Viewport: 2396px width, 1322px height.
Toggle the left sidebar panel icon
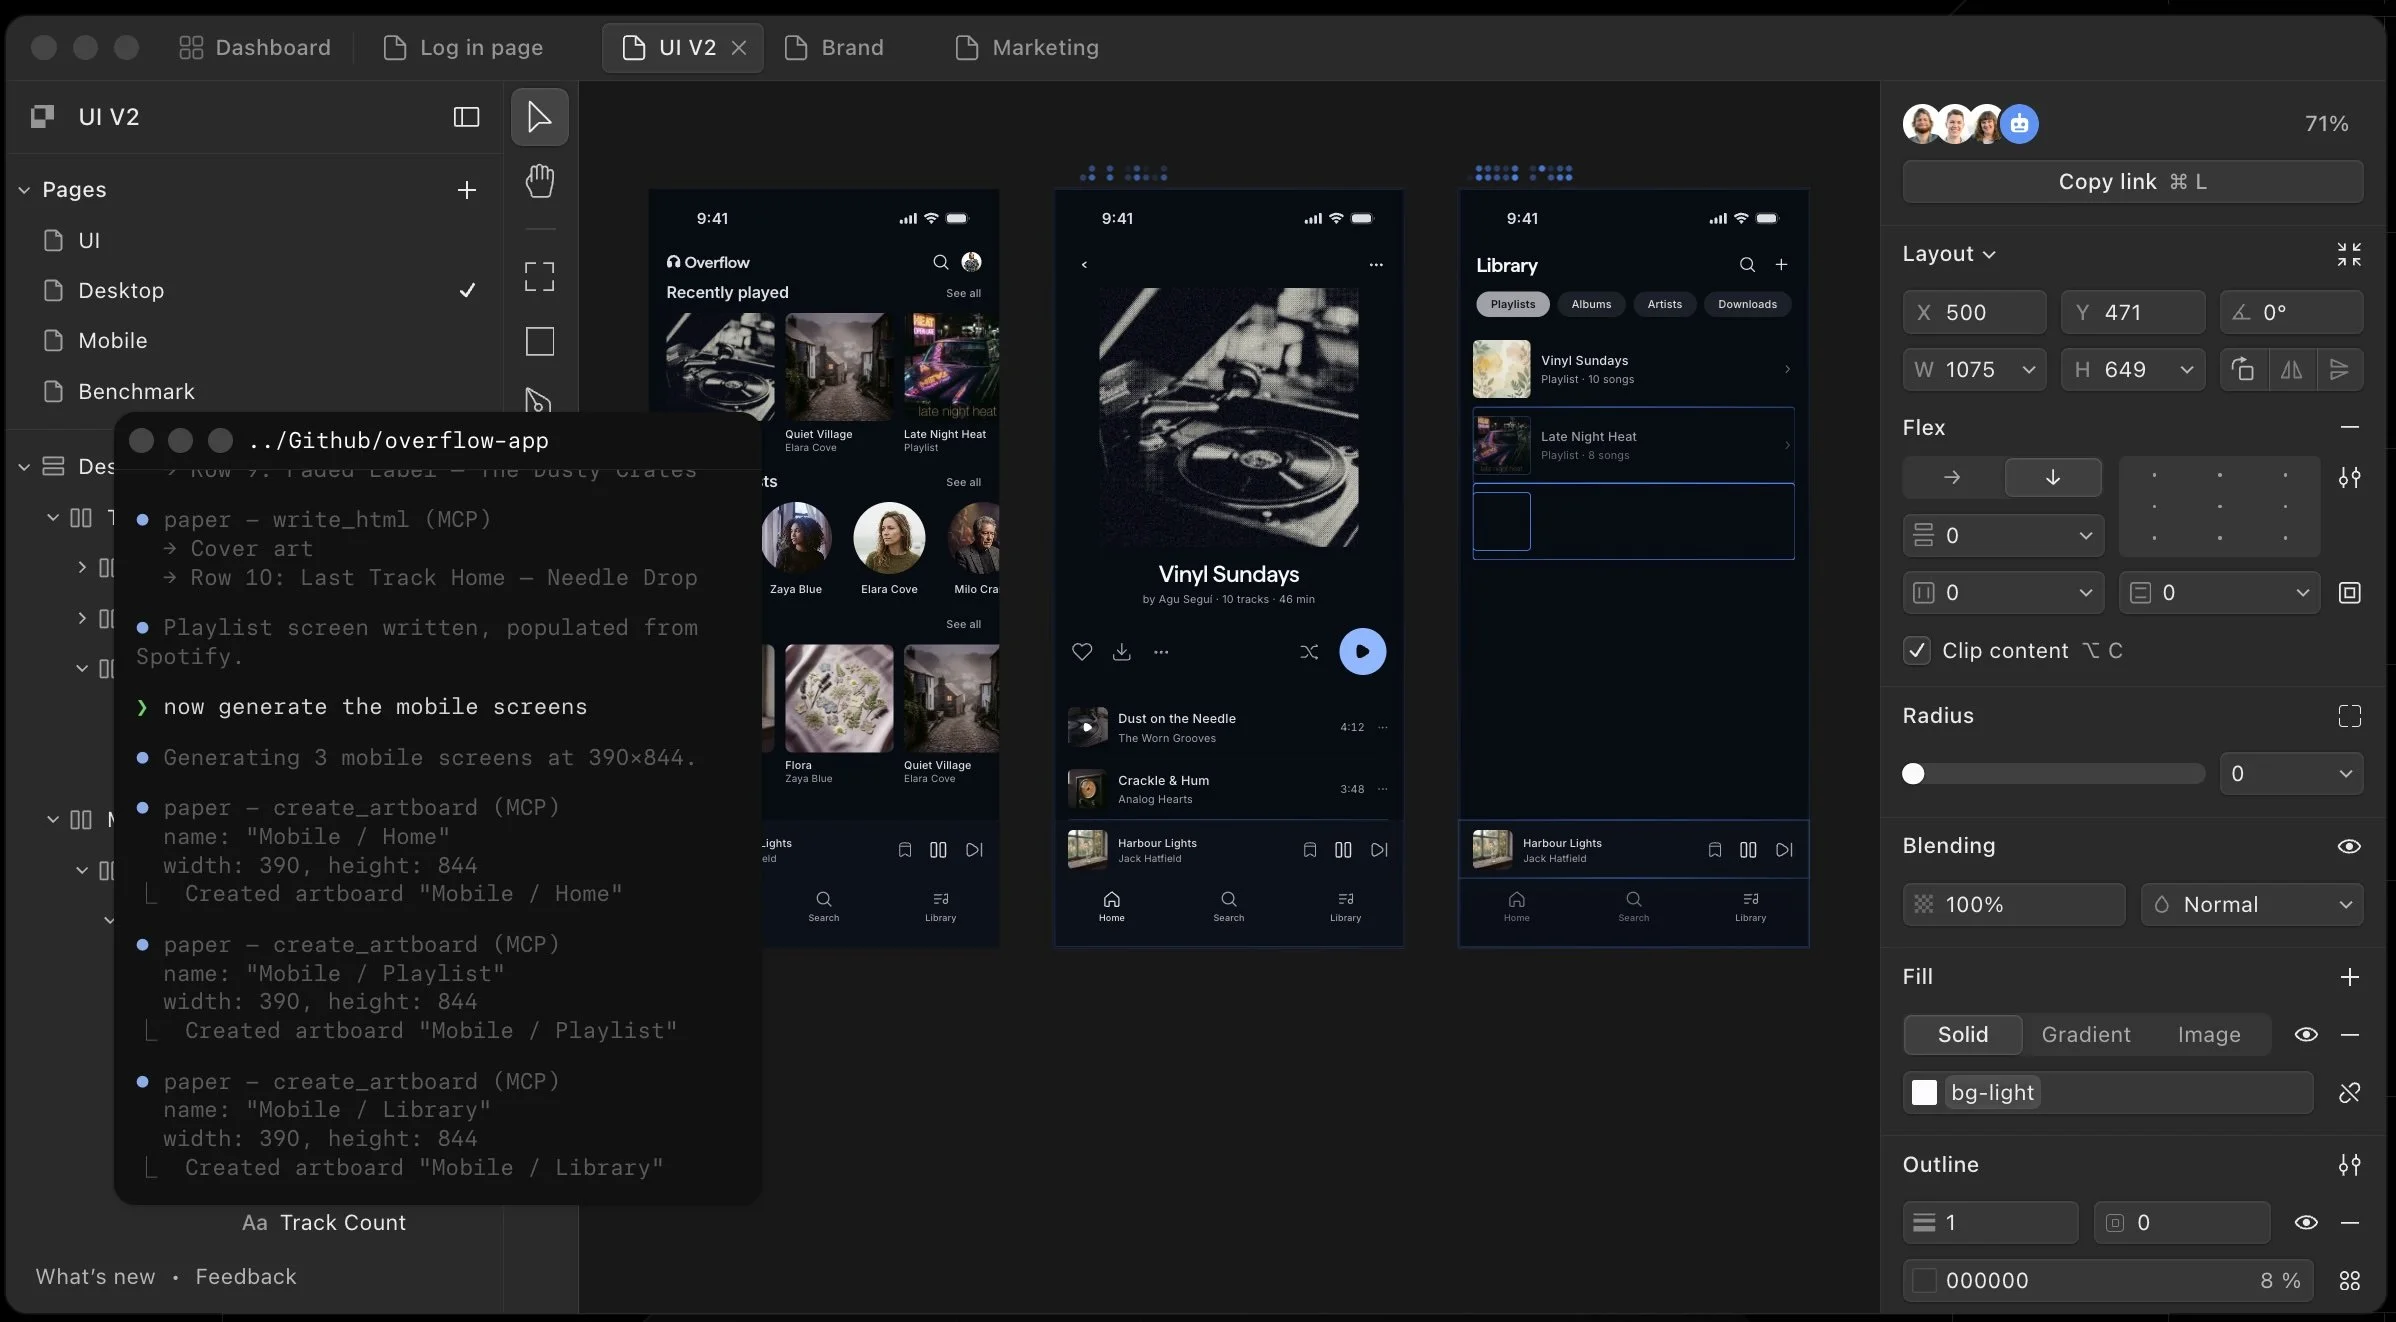click(x=466, y=117)
